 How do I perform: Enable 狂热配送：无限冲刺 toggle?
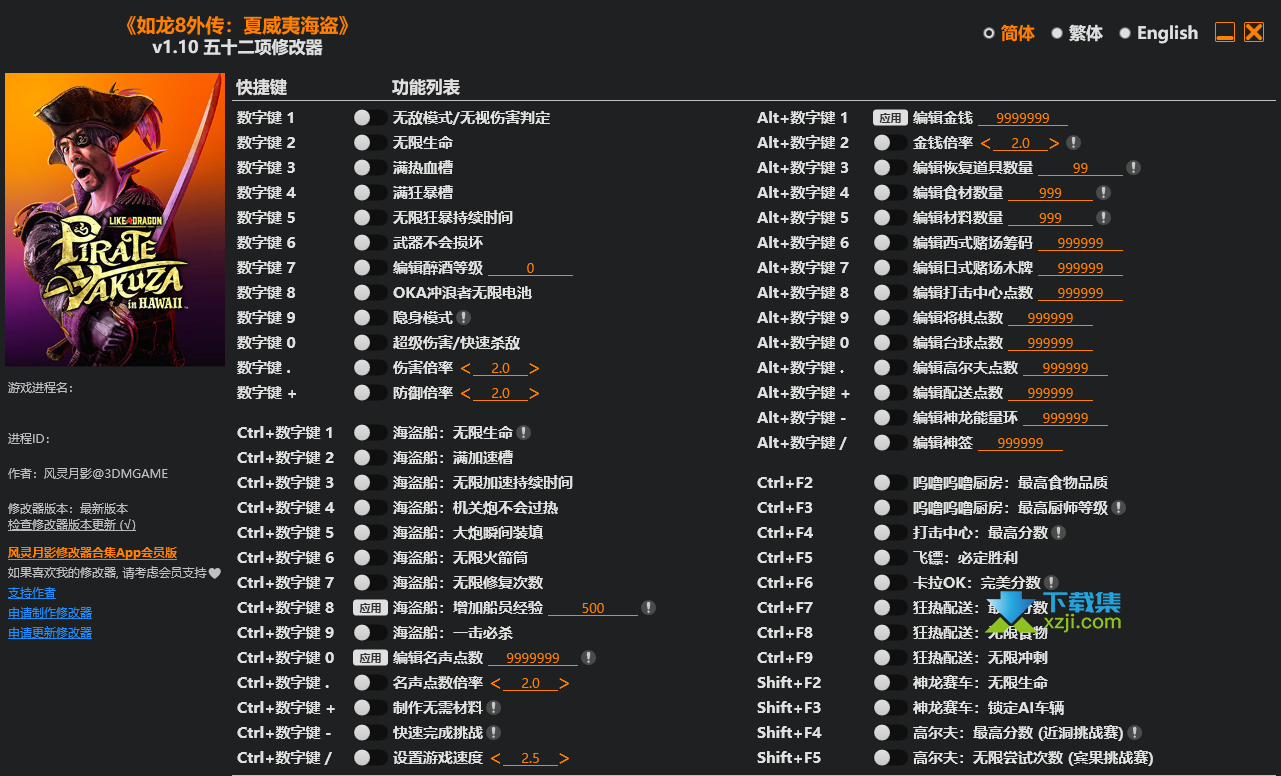click(890, 658)
